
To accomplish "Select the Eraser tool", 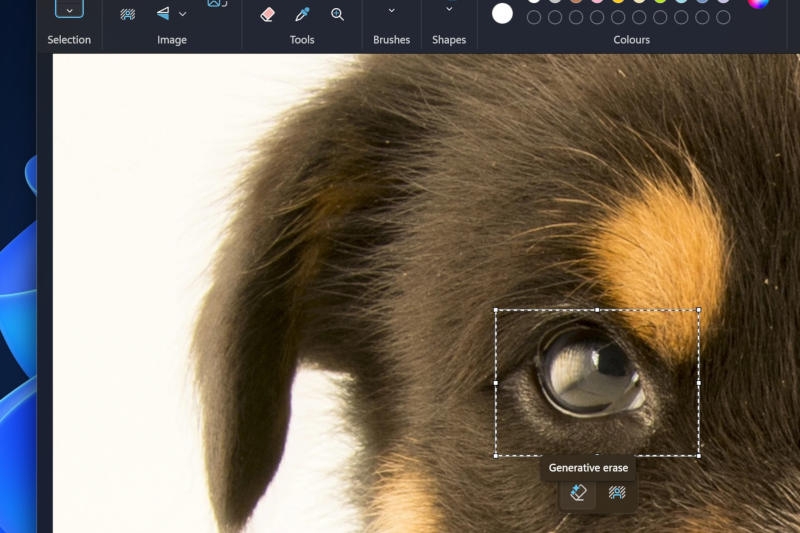I will click(267, 14).
